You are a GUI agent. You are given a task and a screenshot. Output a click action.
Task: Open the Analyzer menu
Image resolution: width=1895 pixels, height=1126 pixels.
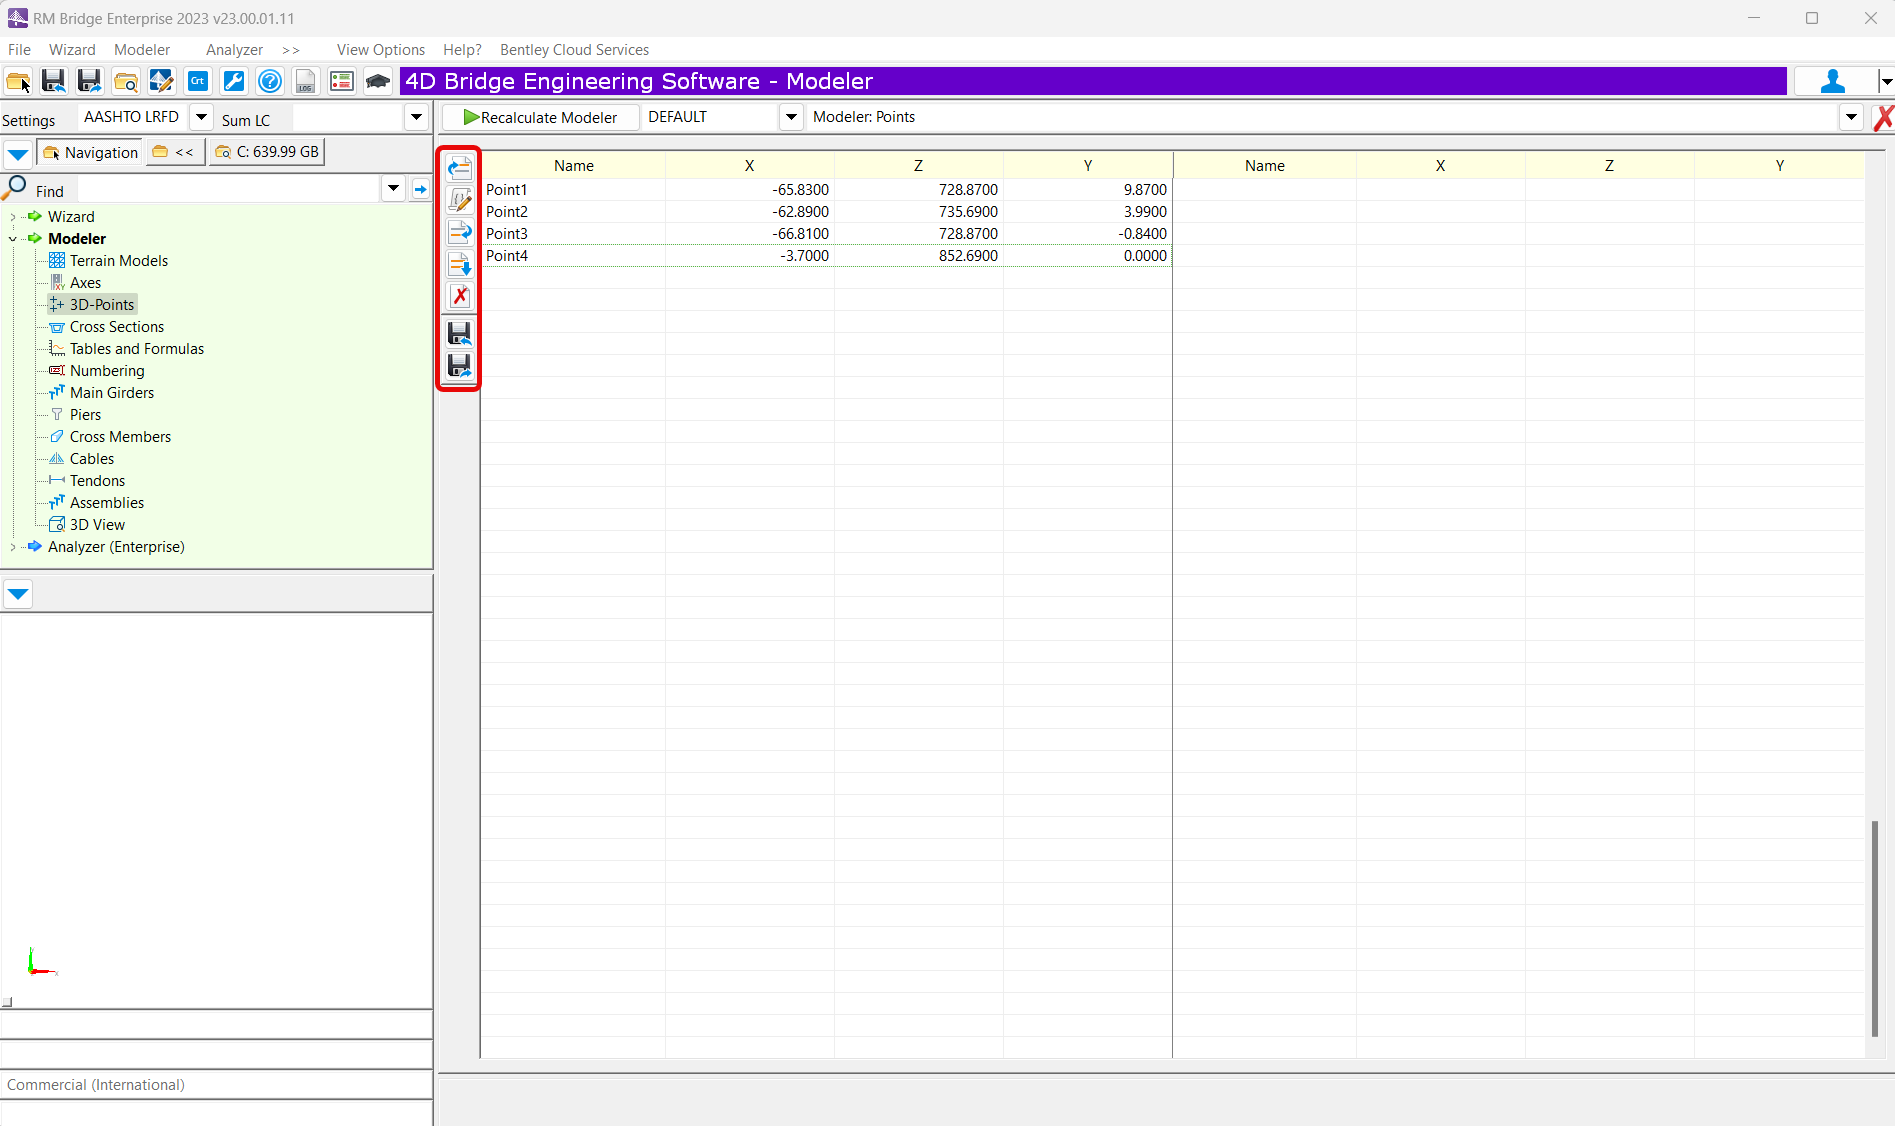tap(234, 50)
